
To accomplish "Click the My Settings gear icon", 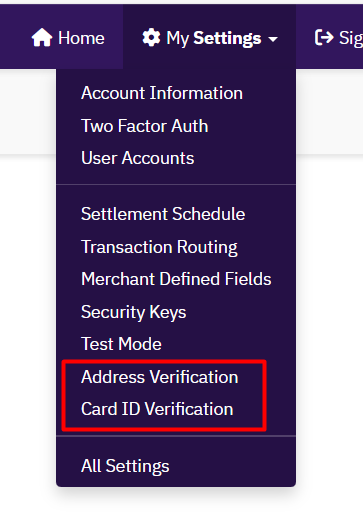I will [151, 37].
